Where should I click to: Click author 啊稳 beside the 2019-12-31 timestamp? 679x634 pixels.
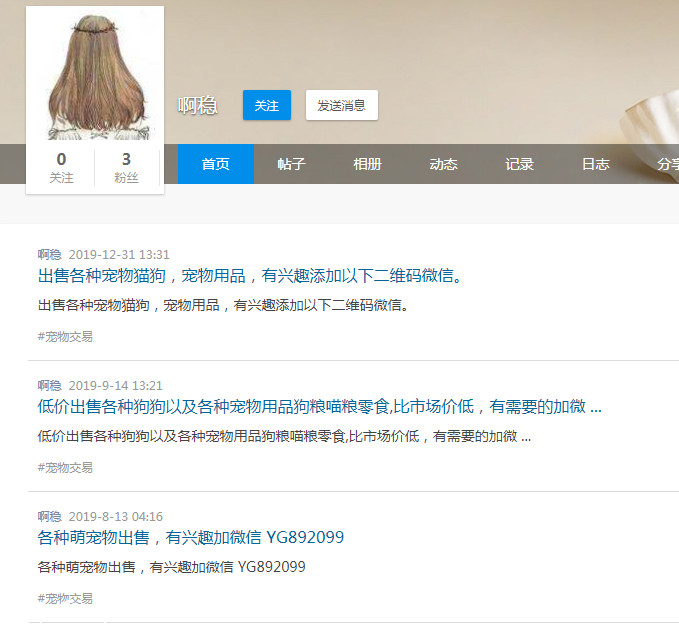49,254
